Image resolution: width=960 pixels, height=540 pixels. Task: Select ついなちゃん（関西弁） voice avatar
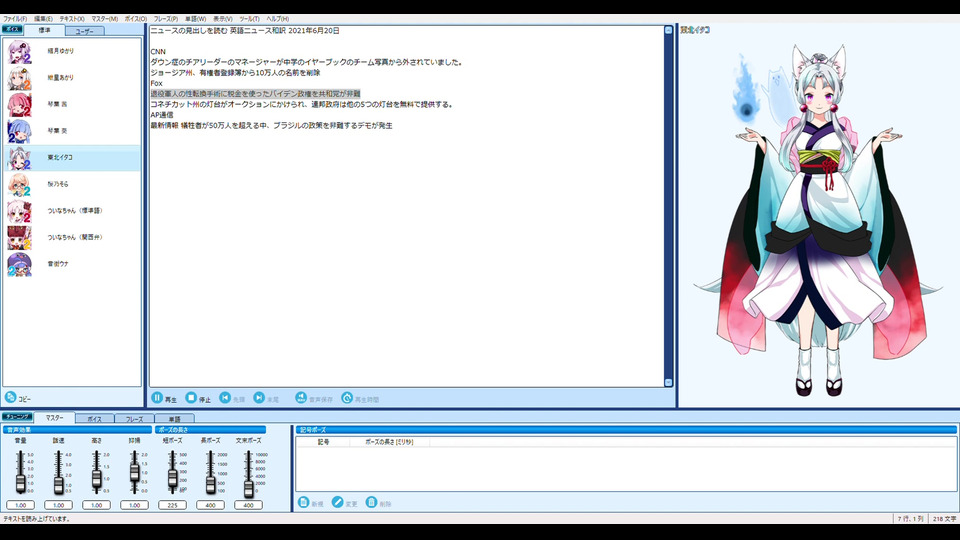pos(20,238)
